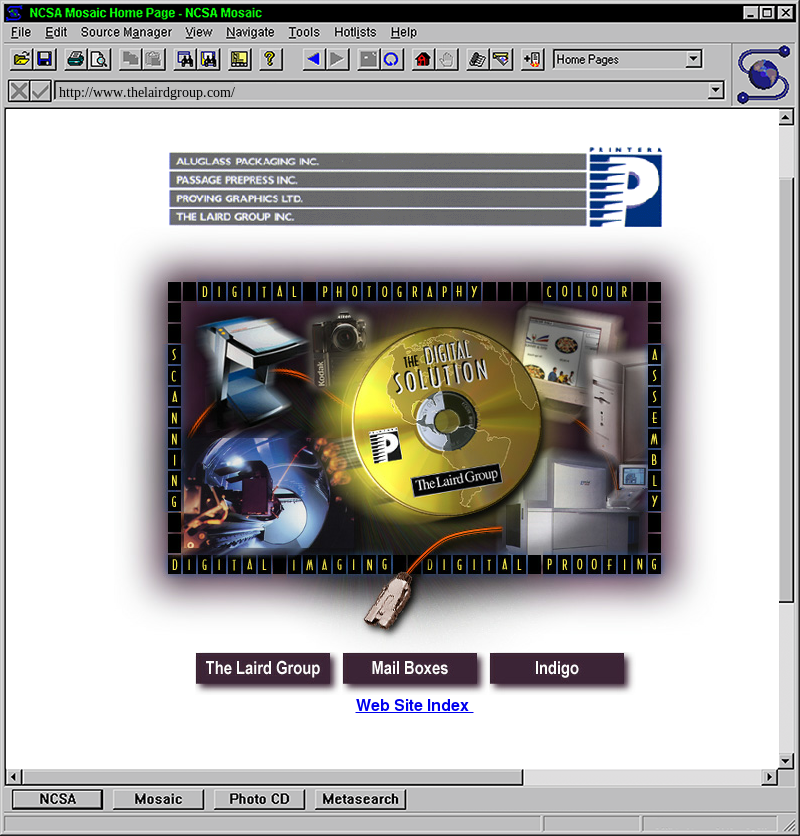Select the Metasearch button in bottom bar
Screen dimensions: 800x836
click(x=361, y=799)
